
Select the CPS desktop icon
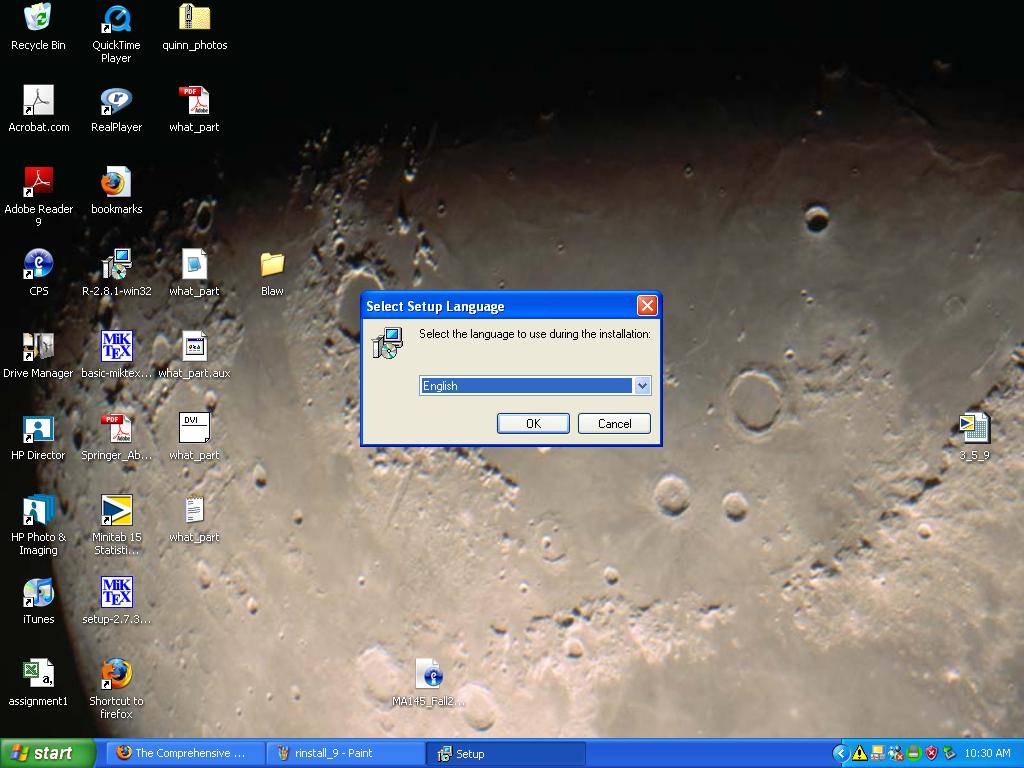(x=38, y=263)
